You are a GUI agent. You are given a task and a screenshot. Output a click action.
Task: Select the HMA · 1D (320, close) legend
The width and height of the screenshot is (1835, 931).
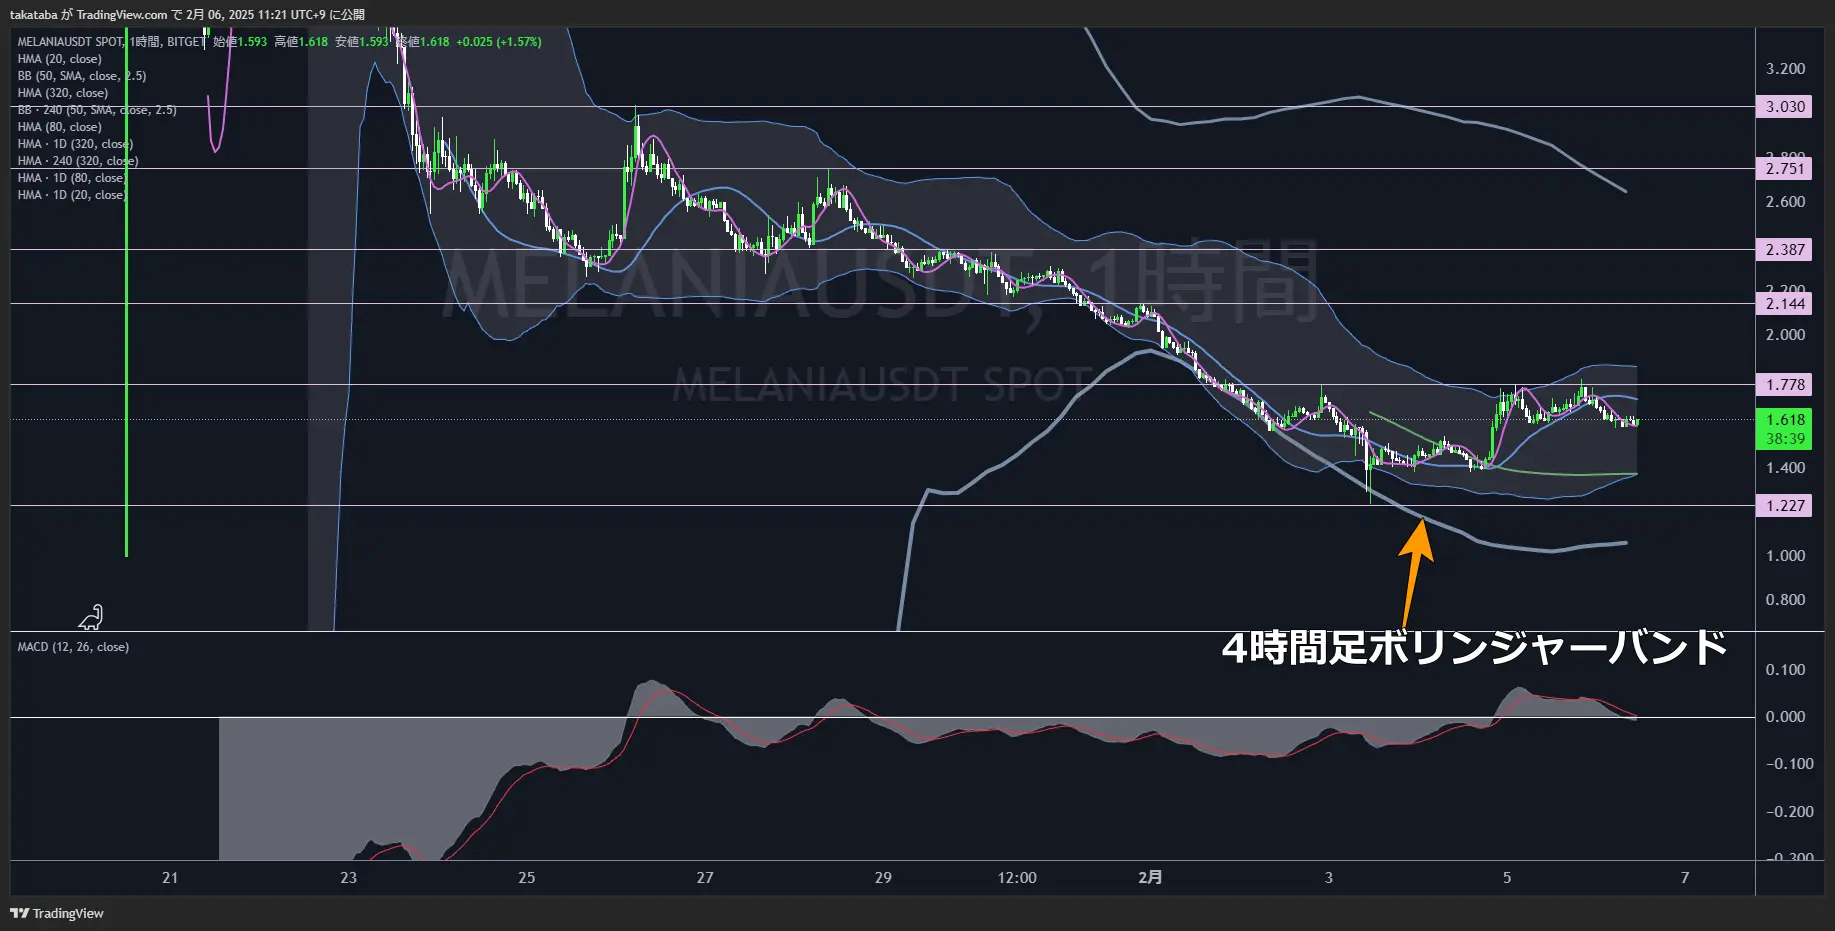click(x=74, y=144)
